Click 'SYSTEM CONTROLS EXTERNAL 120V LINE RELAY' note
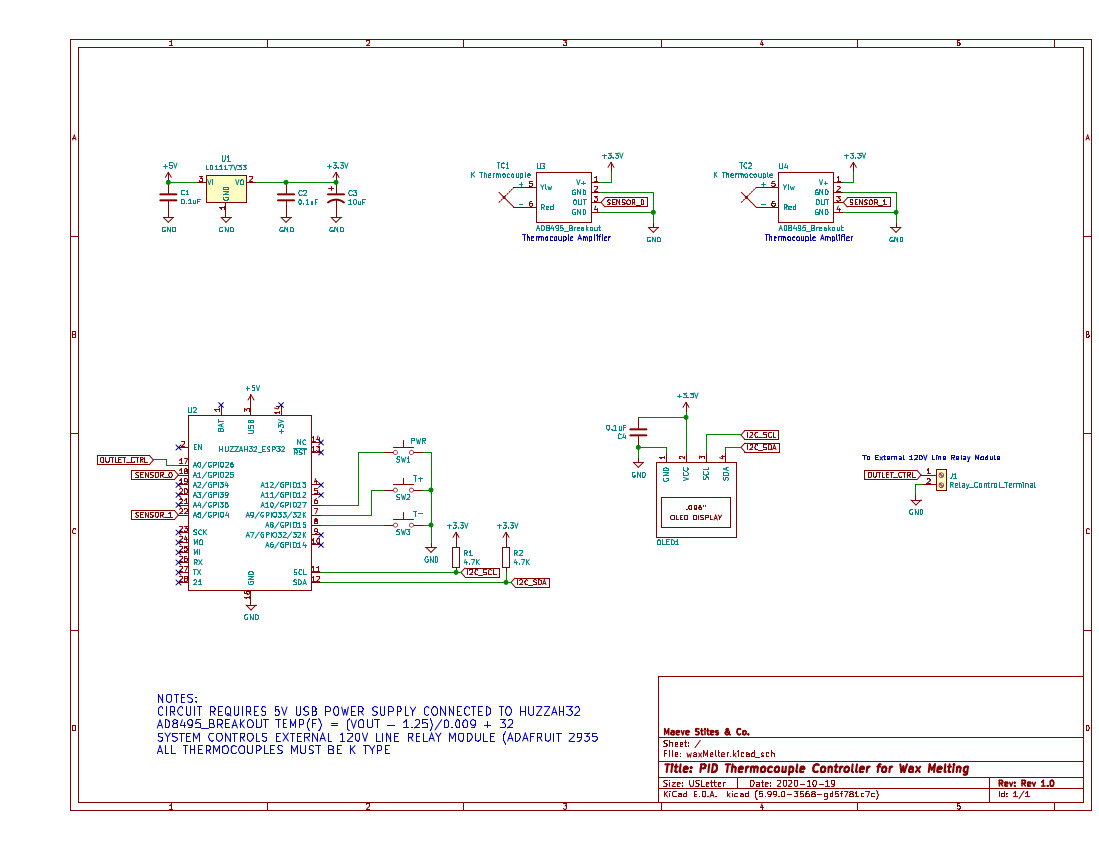Image resolution: width=1099 pixels, height=849 pixels. [x=377, y=737]
